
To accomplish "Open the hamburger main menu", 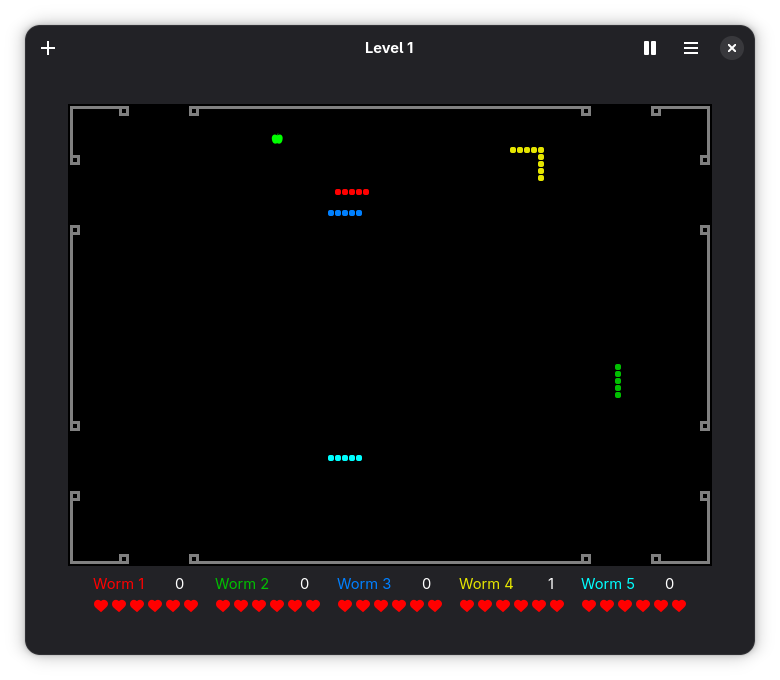I will coord(691,48).
